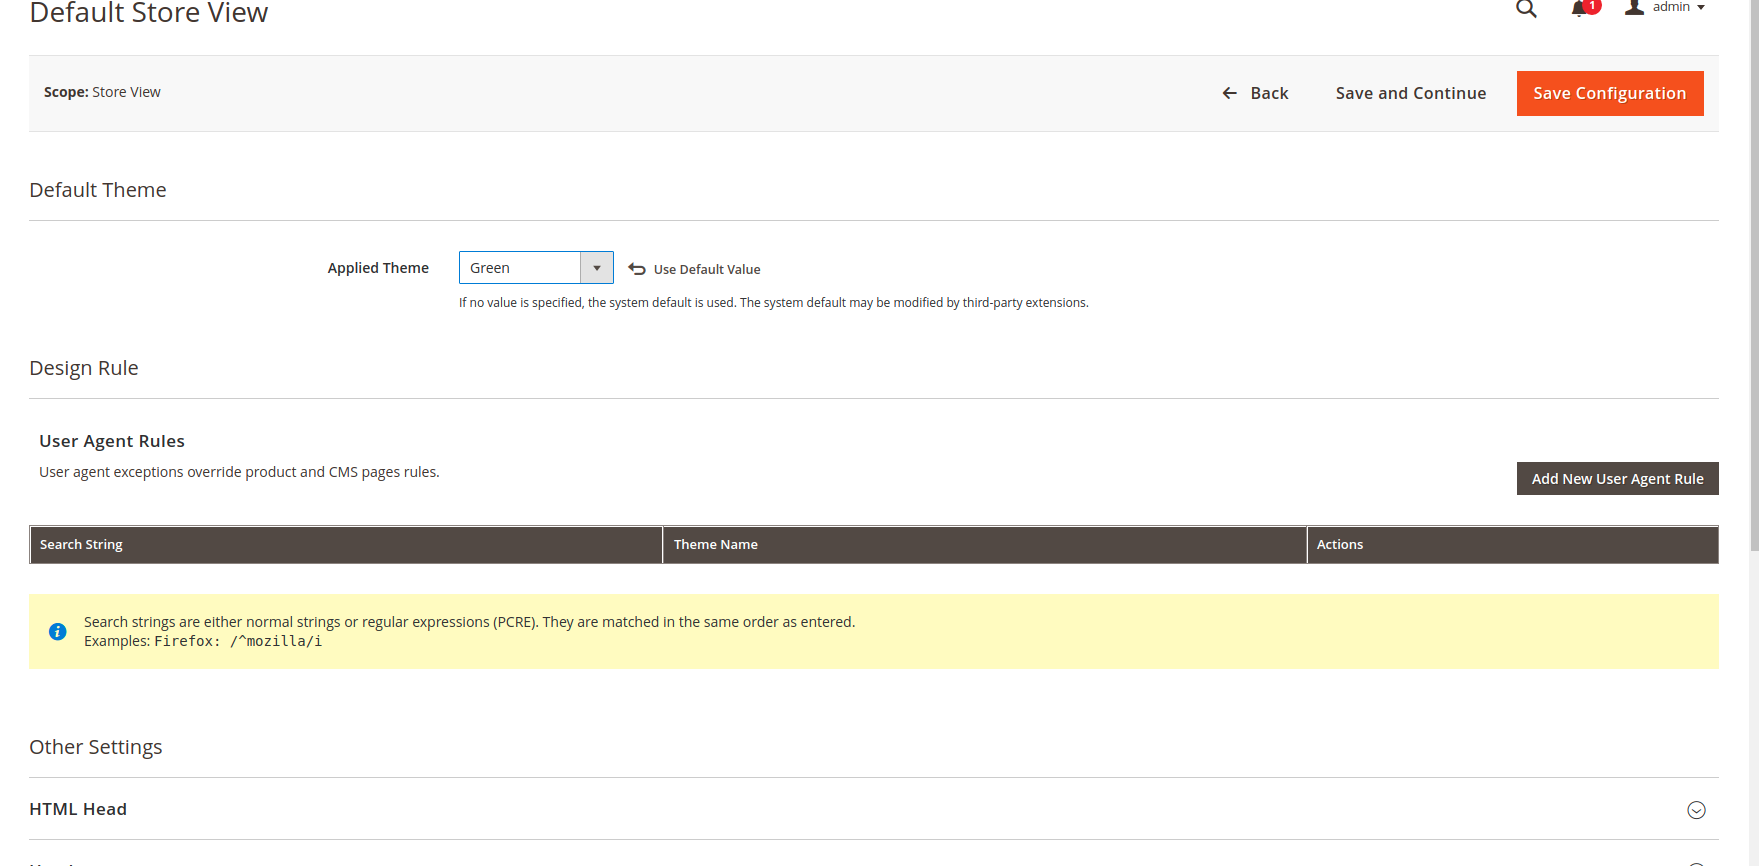The width and height of the screenshot is (1759, 866).
Task: Click the vertical page scrollbar
Action: [1754, 275]
